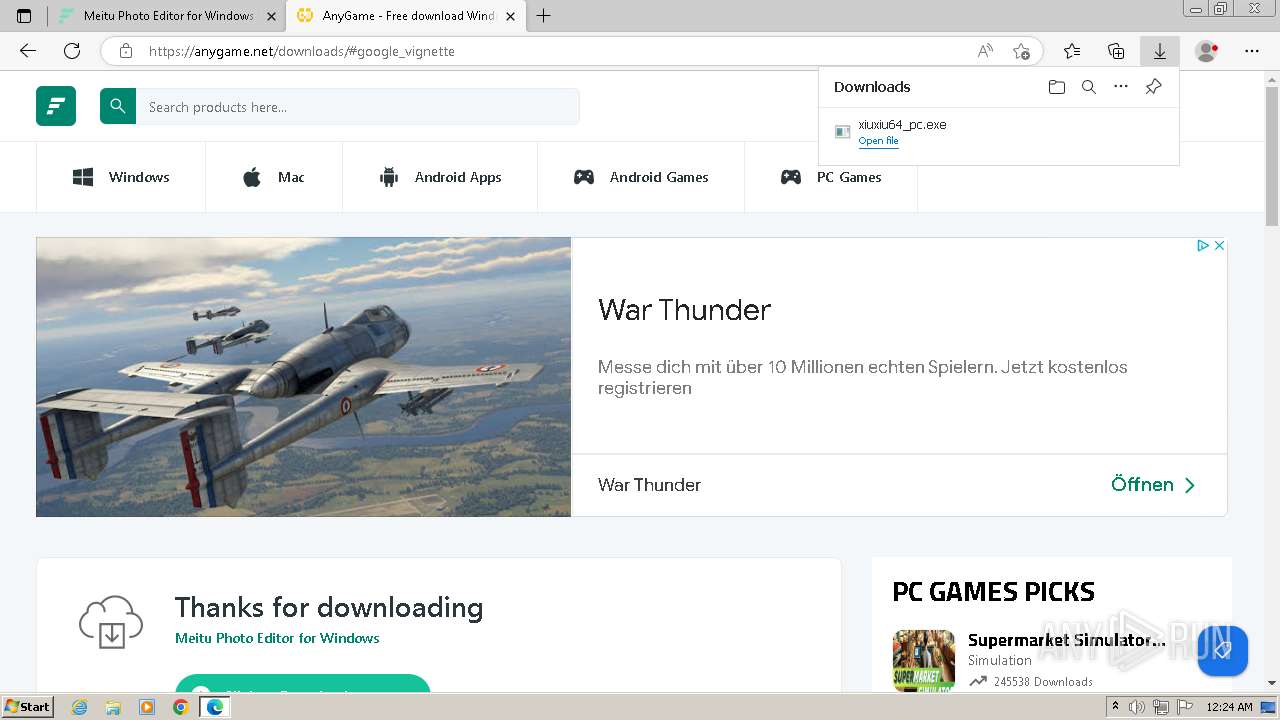Open downloads folder from Downloads panel

coord(1057,87)
